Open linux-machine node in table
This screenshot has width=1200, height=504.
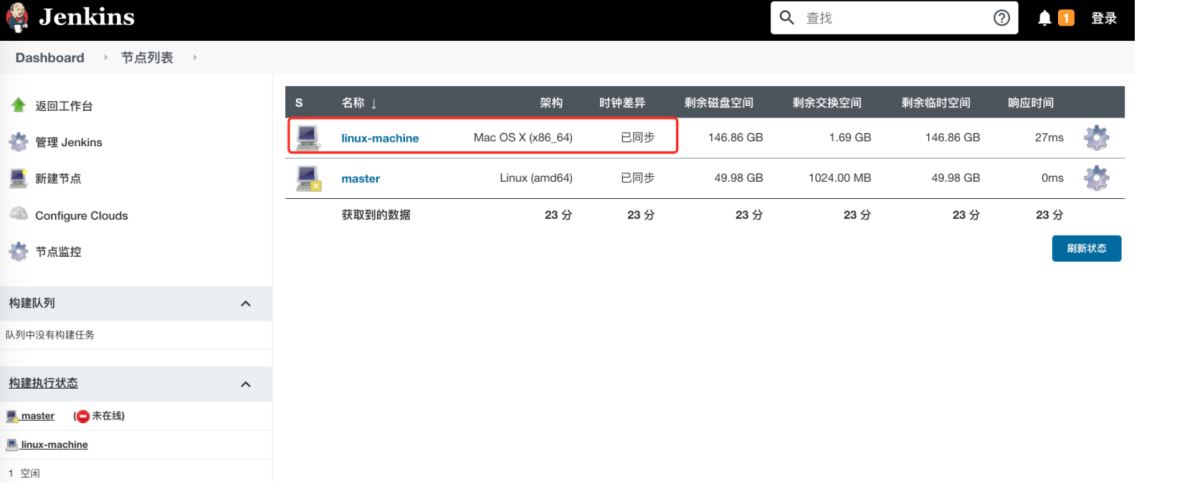click(380, 138)
